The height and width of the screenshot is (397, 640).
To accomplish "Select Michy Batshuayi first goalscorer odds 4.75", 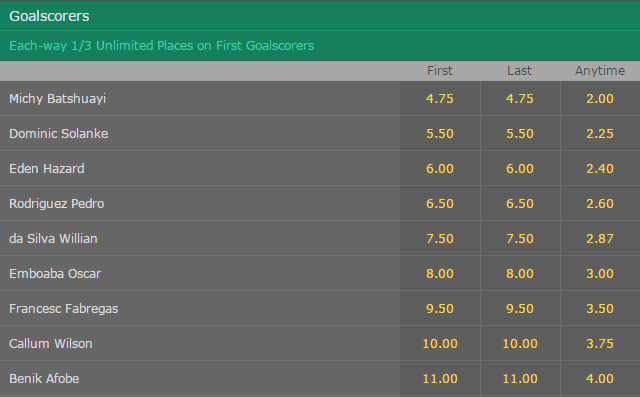I will point(440,98).
